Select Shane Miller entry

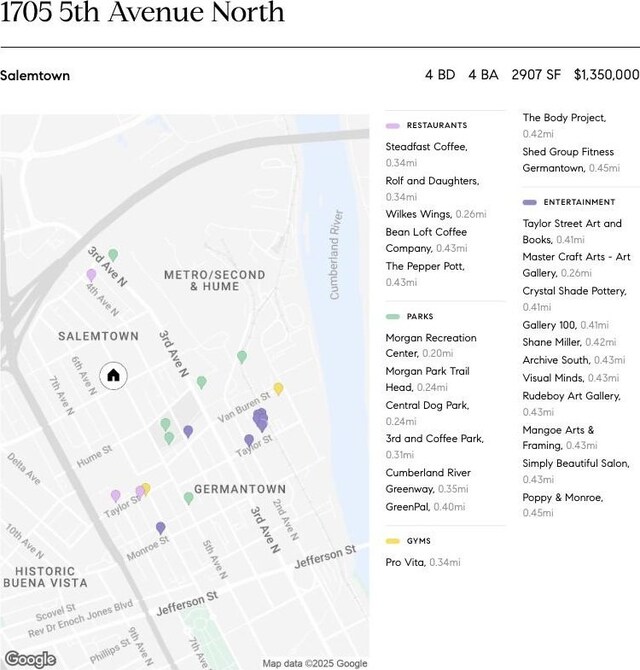tap(569, 342)
